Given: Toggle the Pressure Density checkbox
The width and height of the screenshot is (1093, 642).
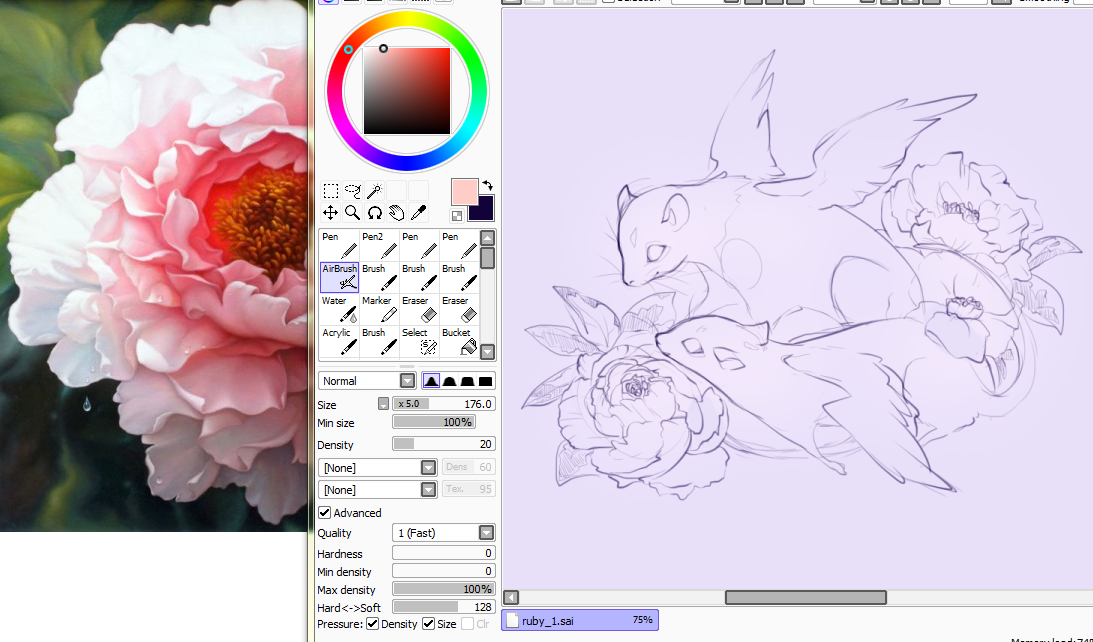Looking at the screenshot, I should click(373, 624).
